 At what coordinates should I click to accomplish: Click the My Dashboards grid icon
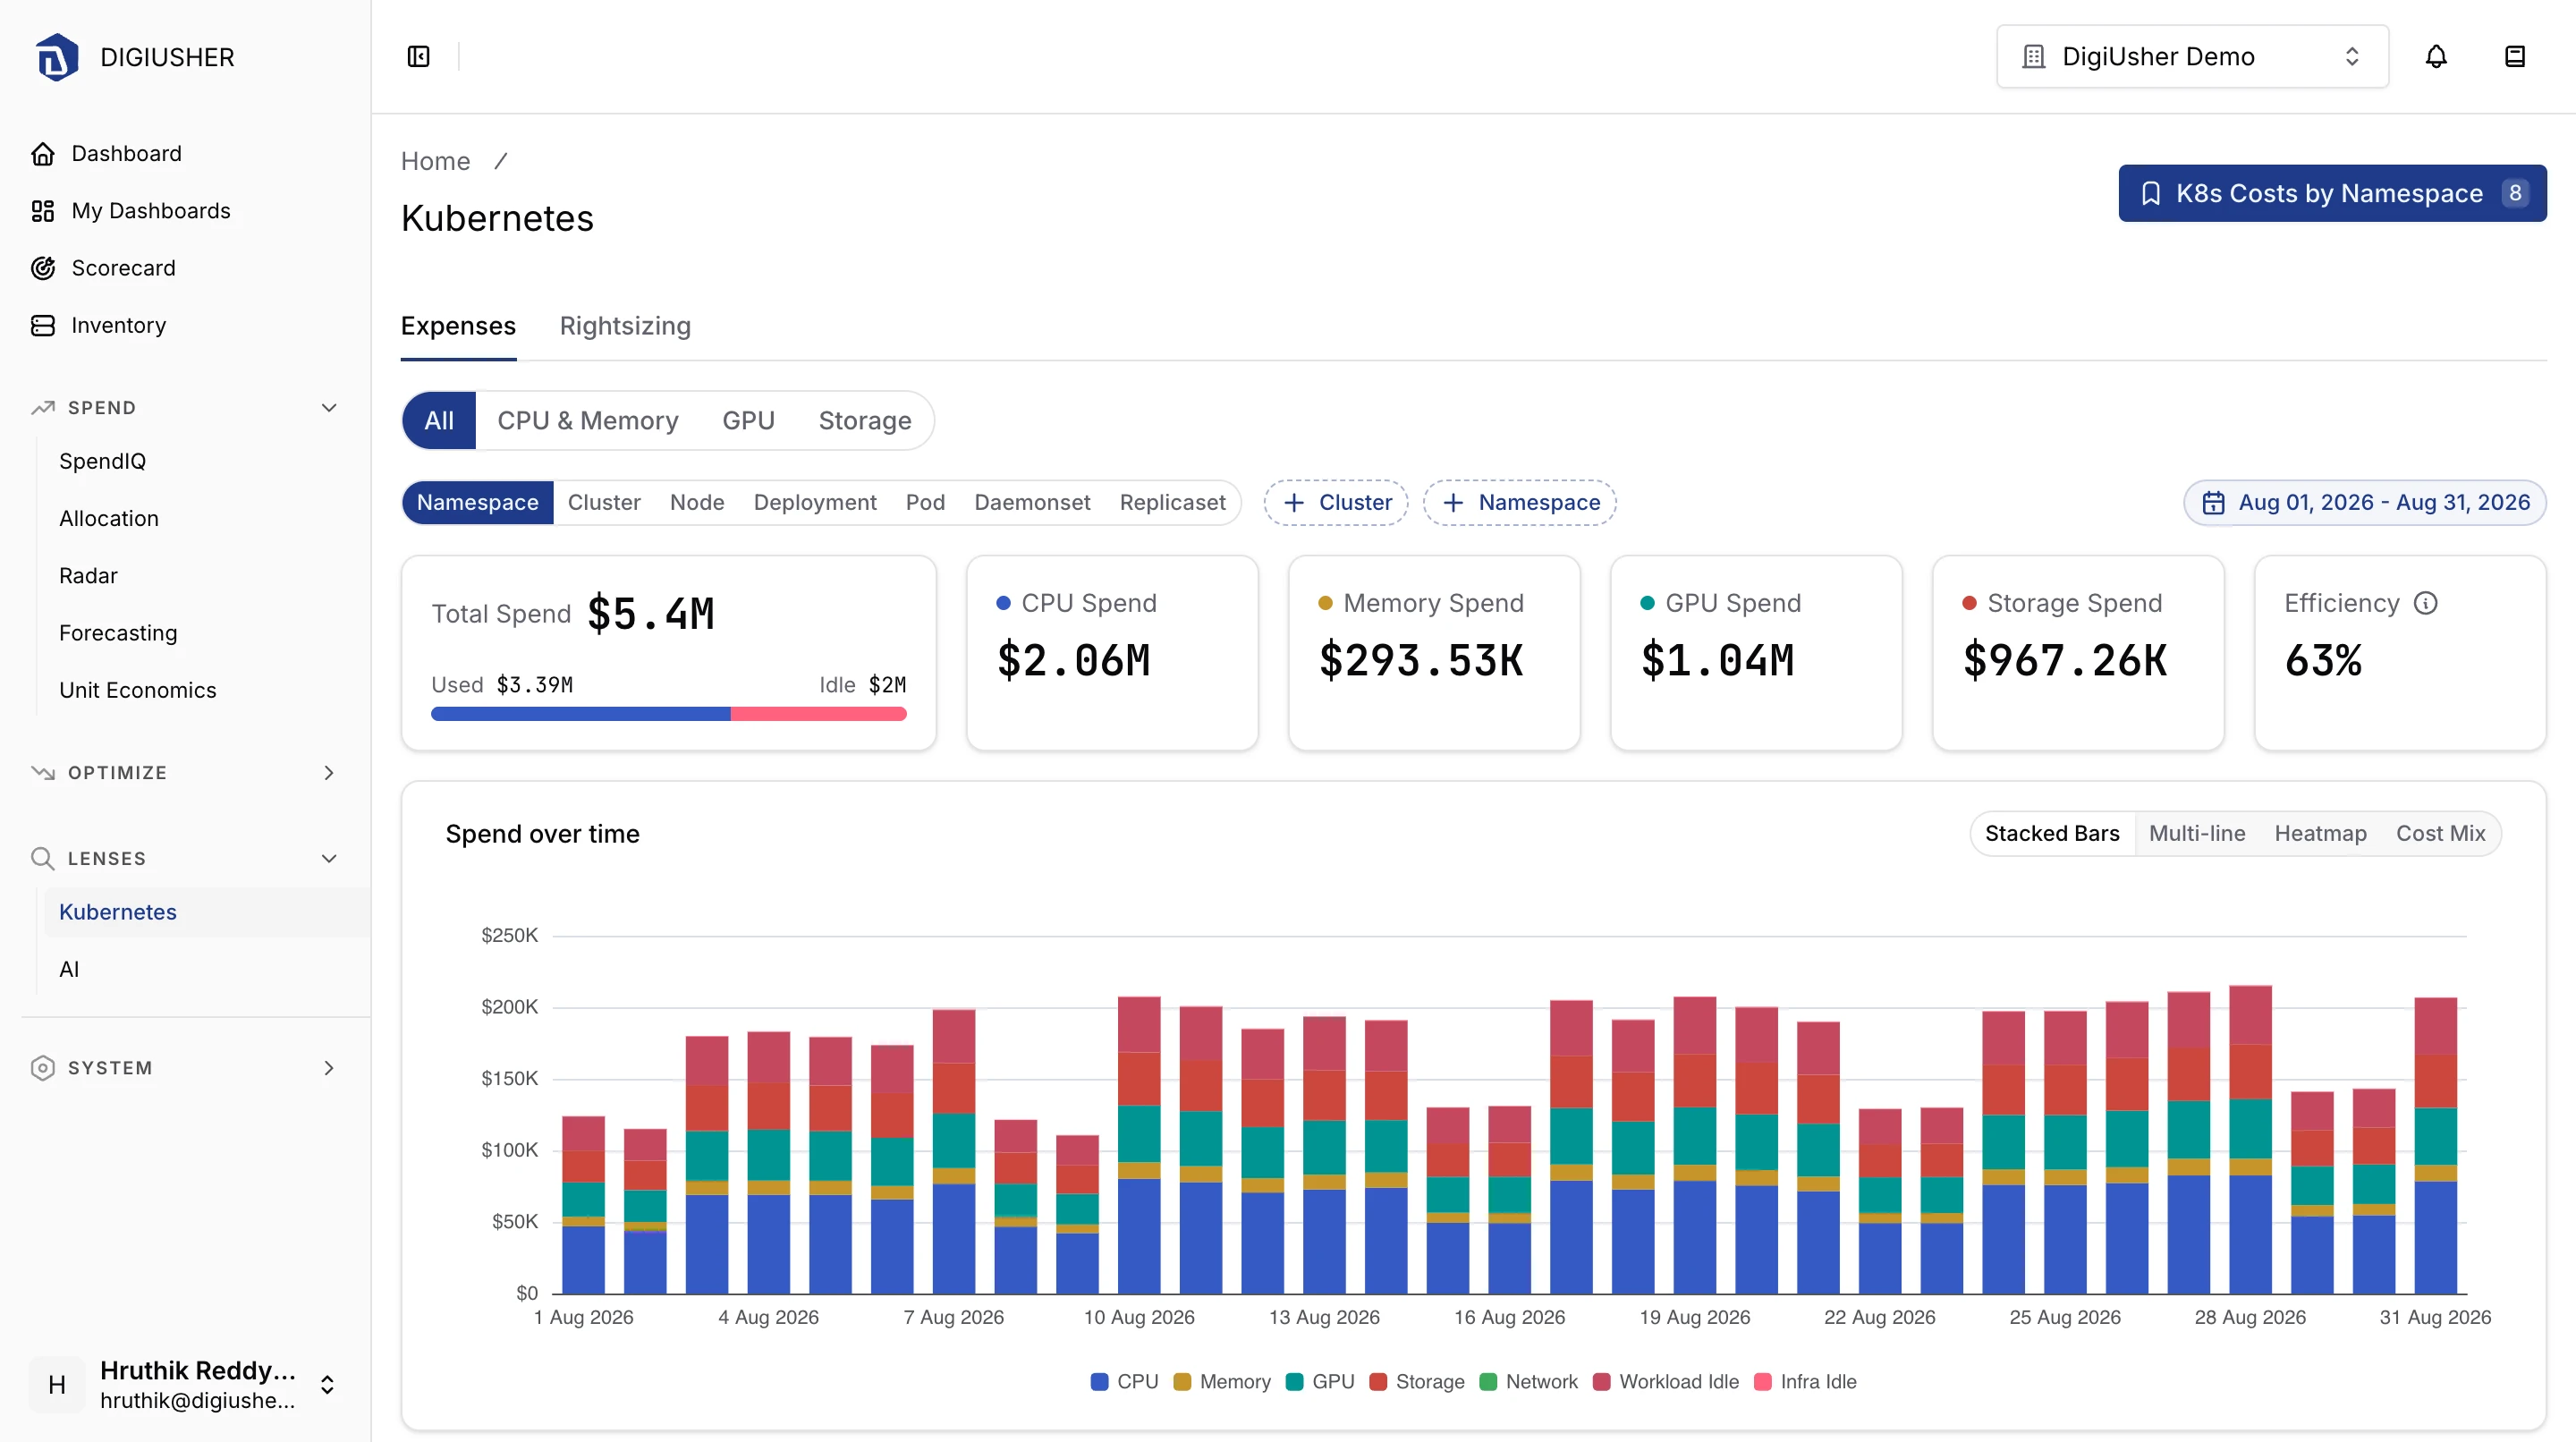tap(43, 211)
